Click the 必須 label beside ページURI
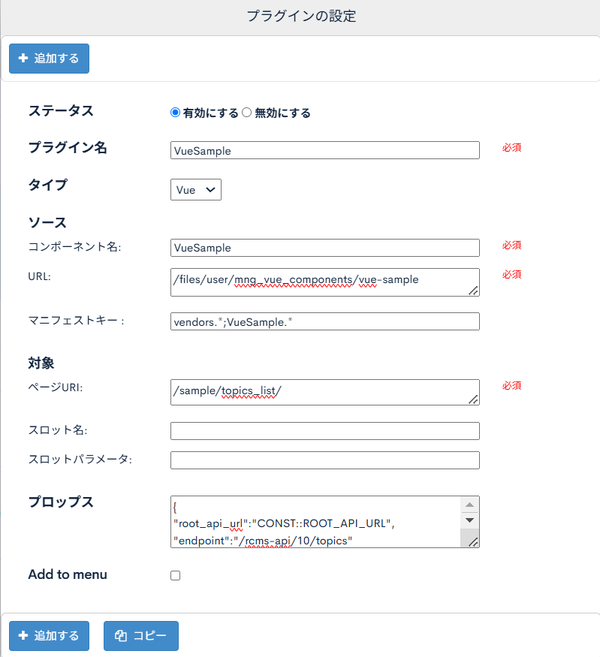This screenshot has width=600, height=657. (x=512, y=385)
